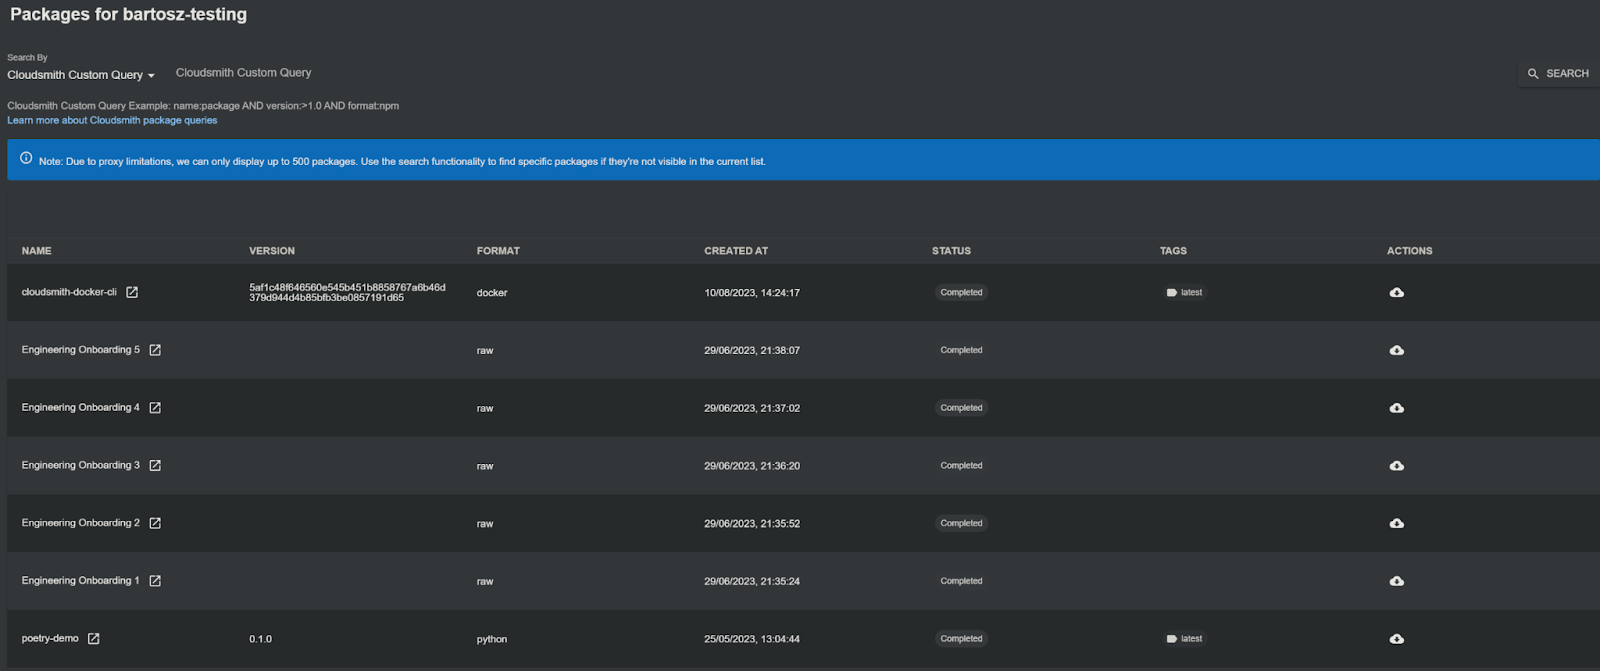Select the Engineering Onboarding 3 name

[81, 465]
